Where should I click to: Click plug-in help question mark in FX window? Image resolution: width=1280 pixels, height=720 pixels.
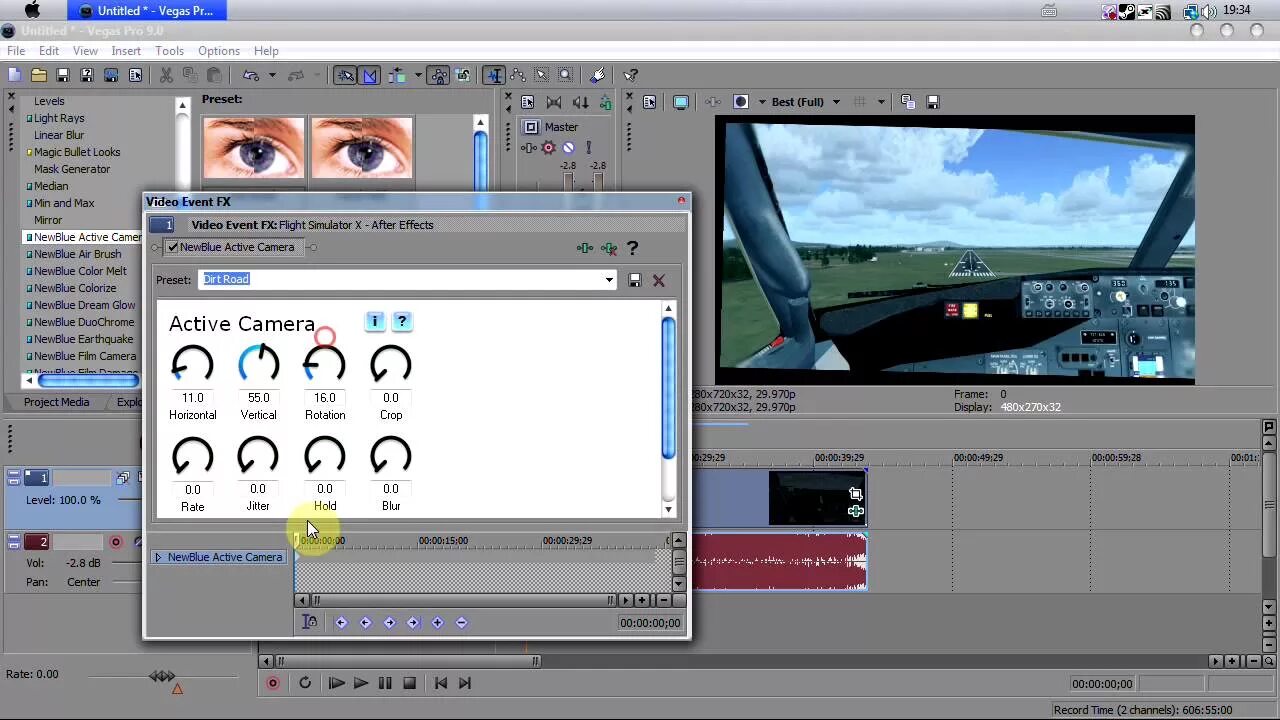pyautogui.click(x=632, y=248)
